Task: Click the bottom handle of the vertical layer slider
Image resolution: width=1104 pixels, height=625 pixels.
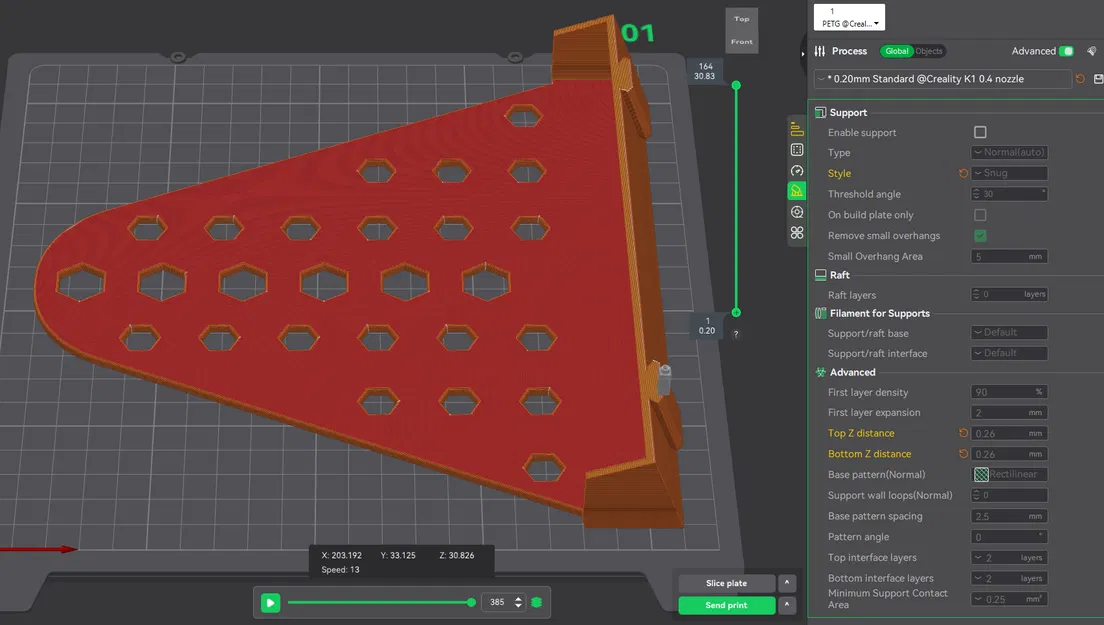Action: [x=736, y=312]
